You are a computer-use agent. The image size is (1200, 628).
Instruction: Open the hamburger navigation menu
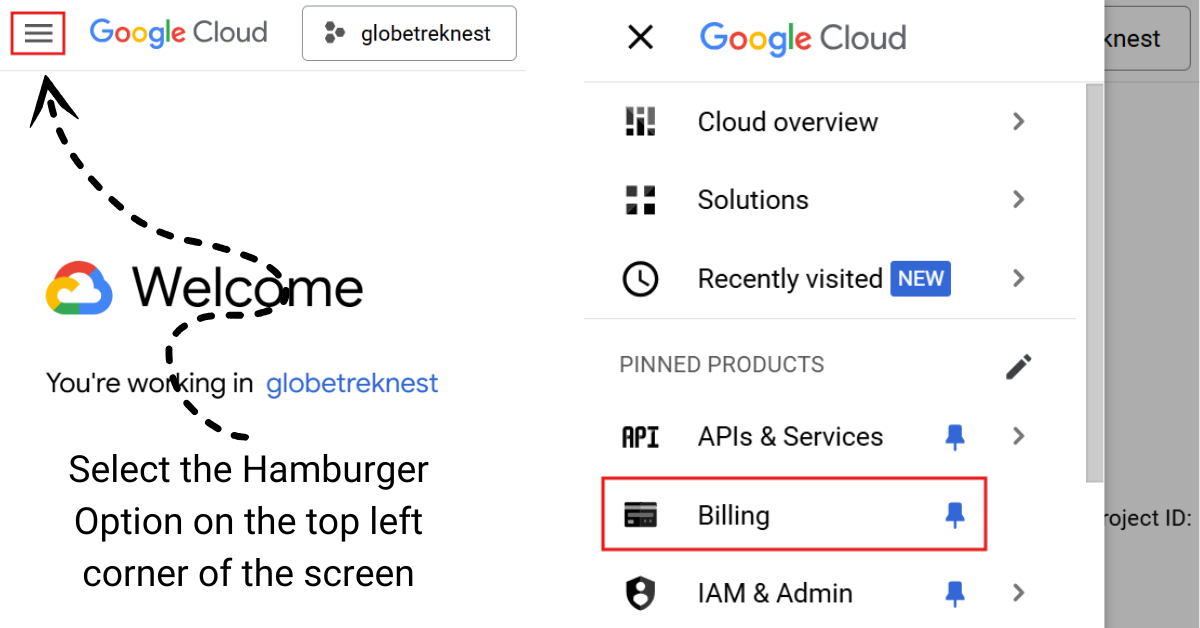click(38, 33)
